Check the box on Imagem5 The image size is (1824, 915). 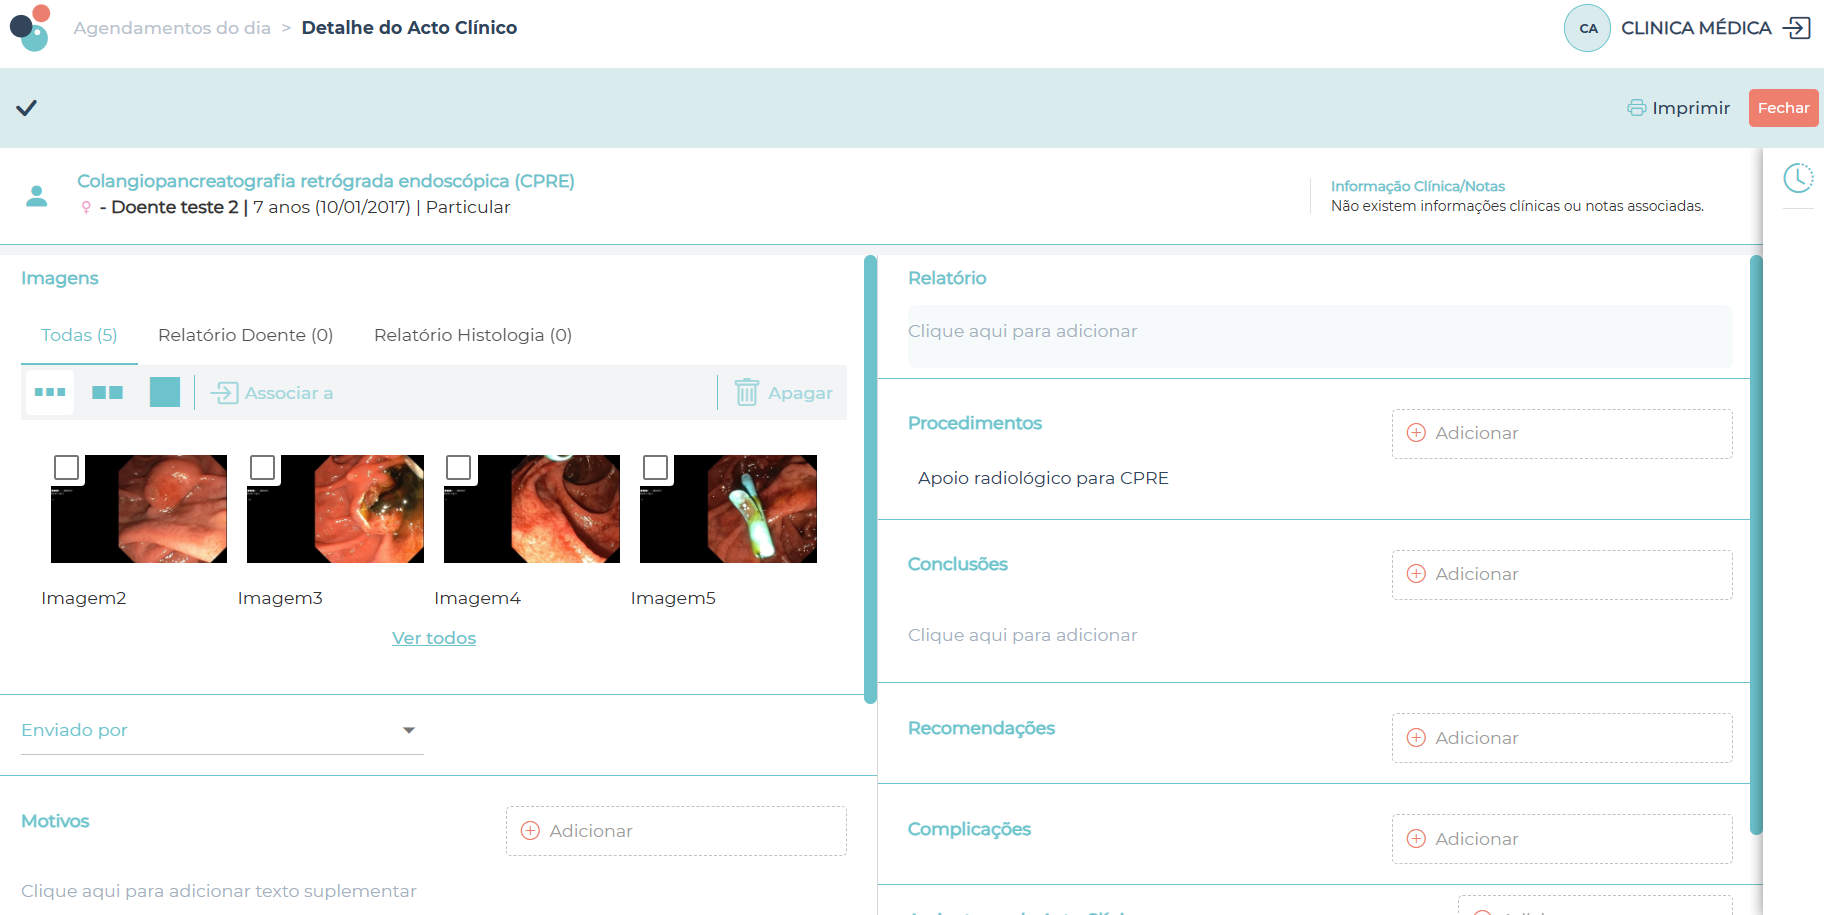[x=656, y=467]
